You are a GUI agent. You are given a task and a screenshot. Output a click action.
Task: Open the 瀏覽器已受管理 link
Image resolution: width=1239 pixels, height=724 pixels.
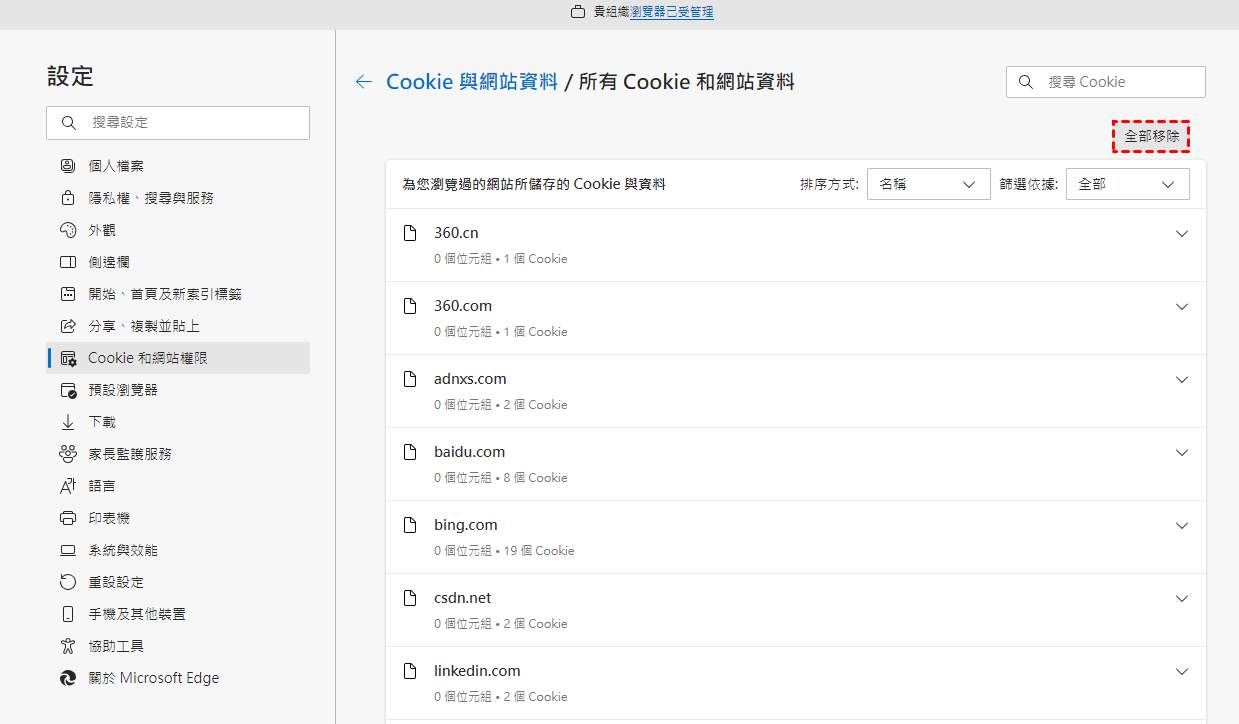click(672, 12)
